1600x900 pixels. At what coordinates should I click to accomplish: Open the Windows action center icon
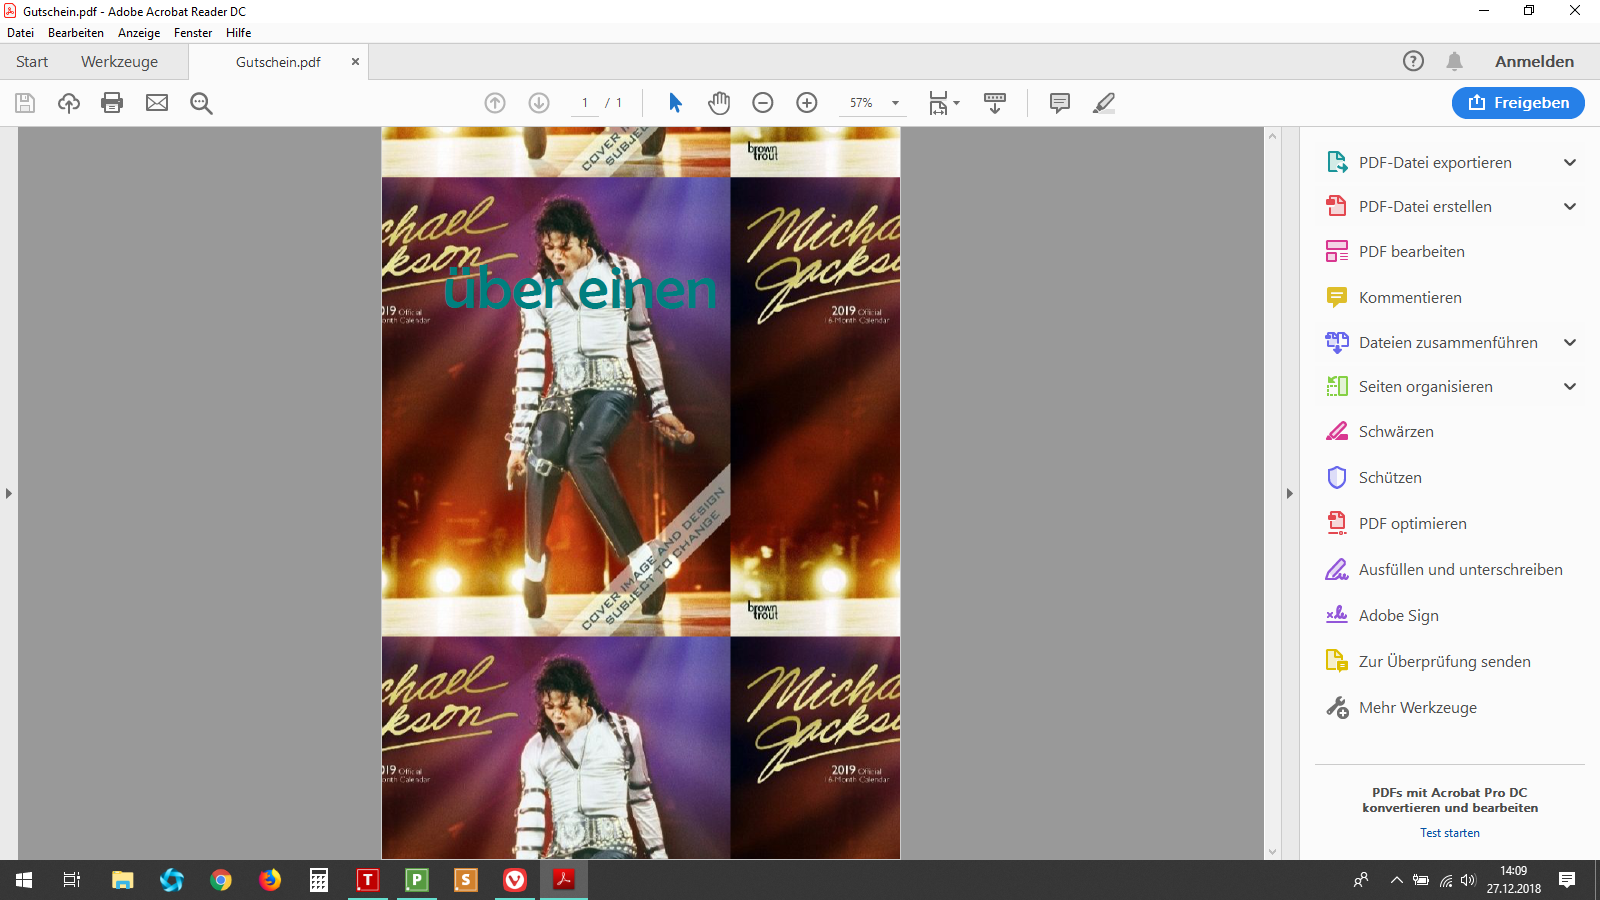(x=1567, y=880)
